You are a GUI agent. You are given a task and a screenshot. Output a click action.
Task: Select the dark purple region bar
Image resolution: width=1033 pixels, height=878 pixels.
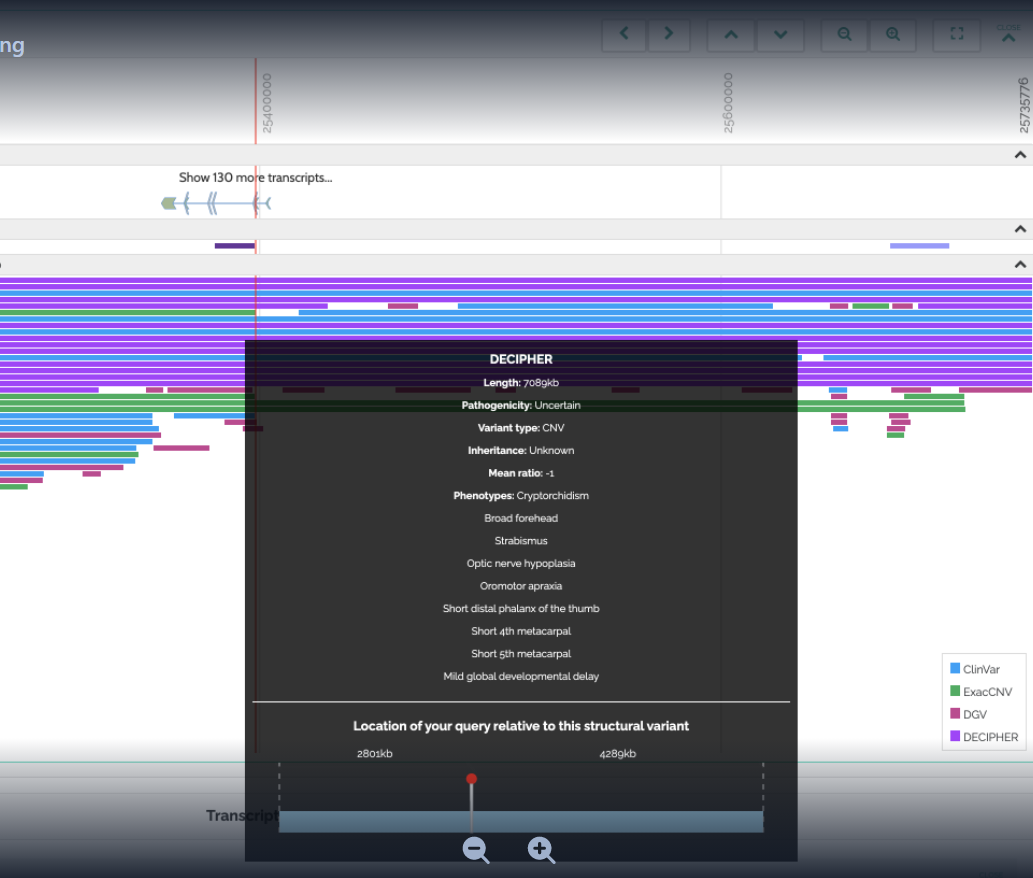235,246
